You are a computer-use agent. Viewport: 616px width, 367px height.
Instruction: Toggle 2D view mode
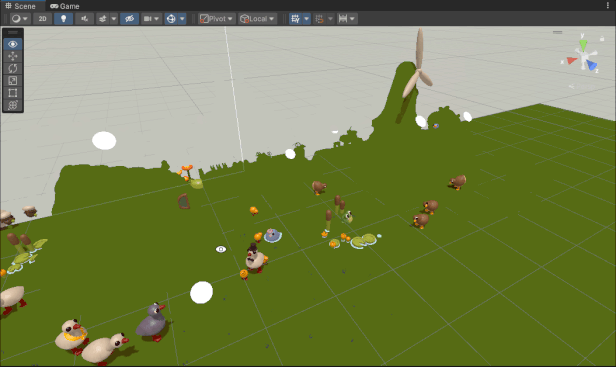[42, 18]
